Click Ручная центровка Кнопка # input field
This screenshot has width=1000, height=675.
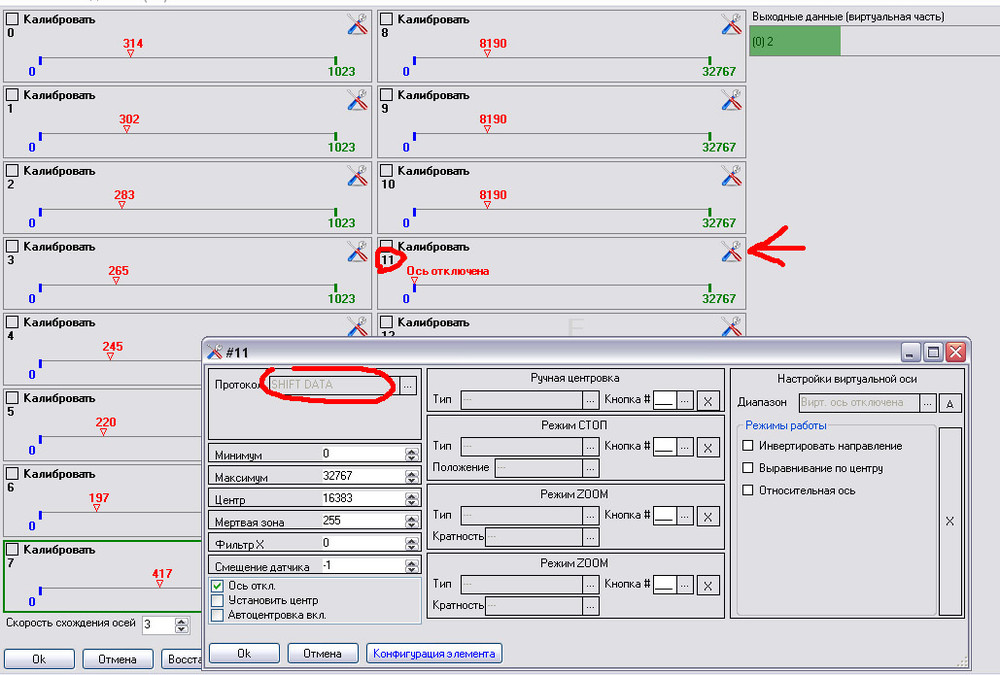(665, 401)
